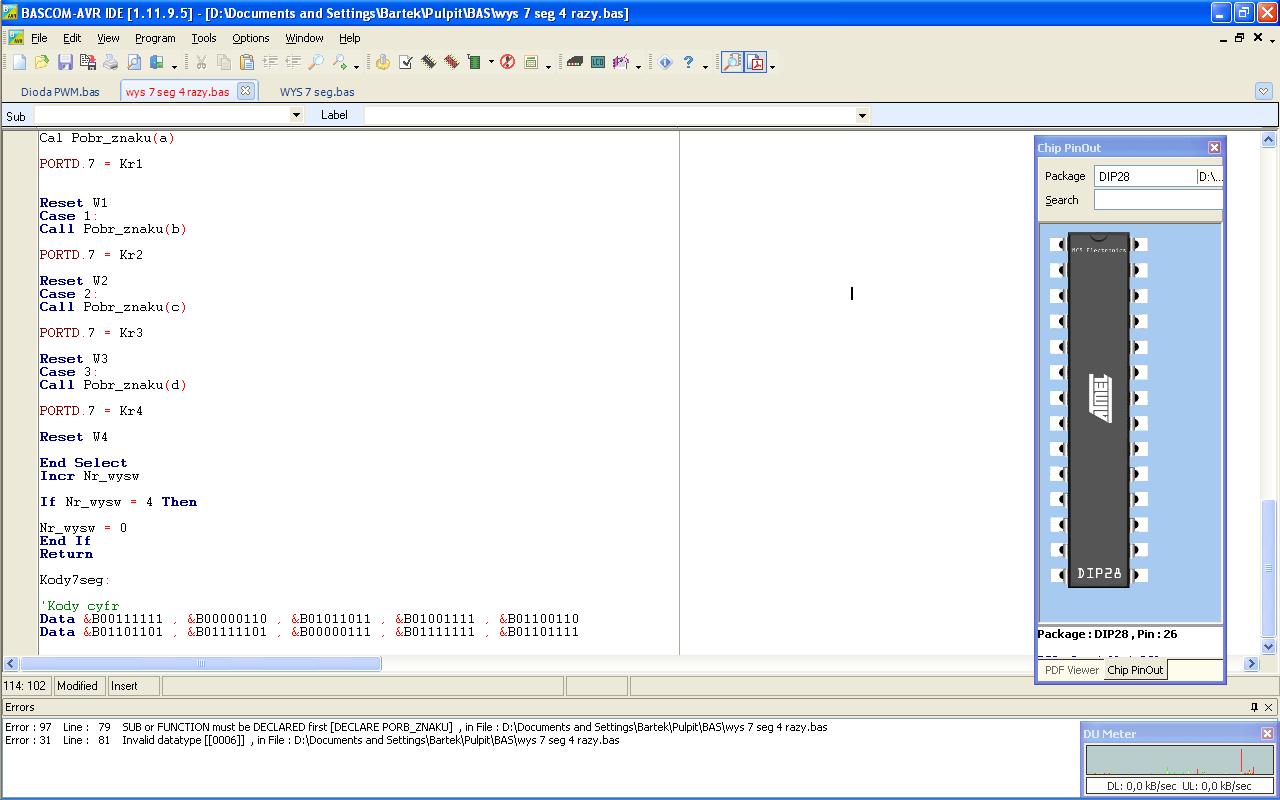Open the Edit menu
Screen dimensions: 1280x800
72,38
